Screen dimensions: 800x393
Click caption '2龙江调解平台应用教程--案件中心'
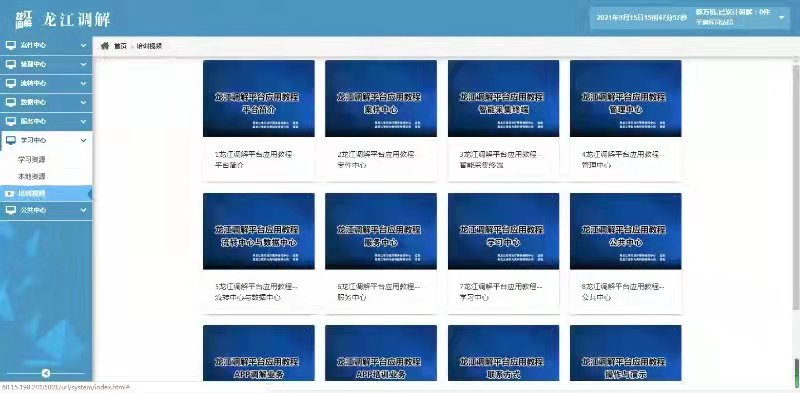point(378,160)
